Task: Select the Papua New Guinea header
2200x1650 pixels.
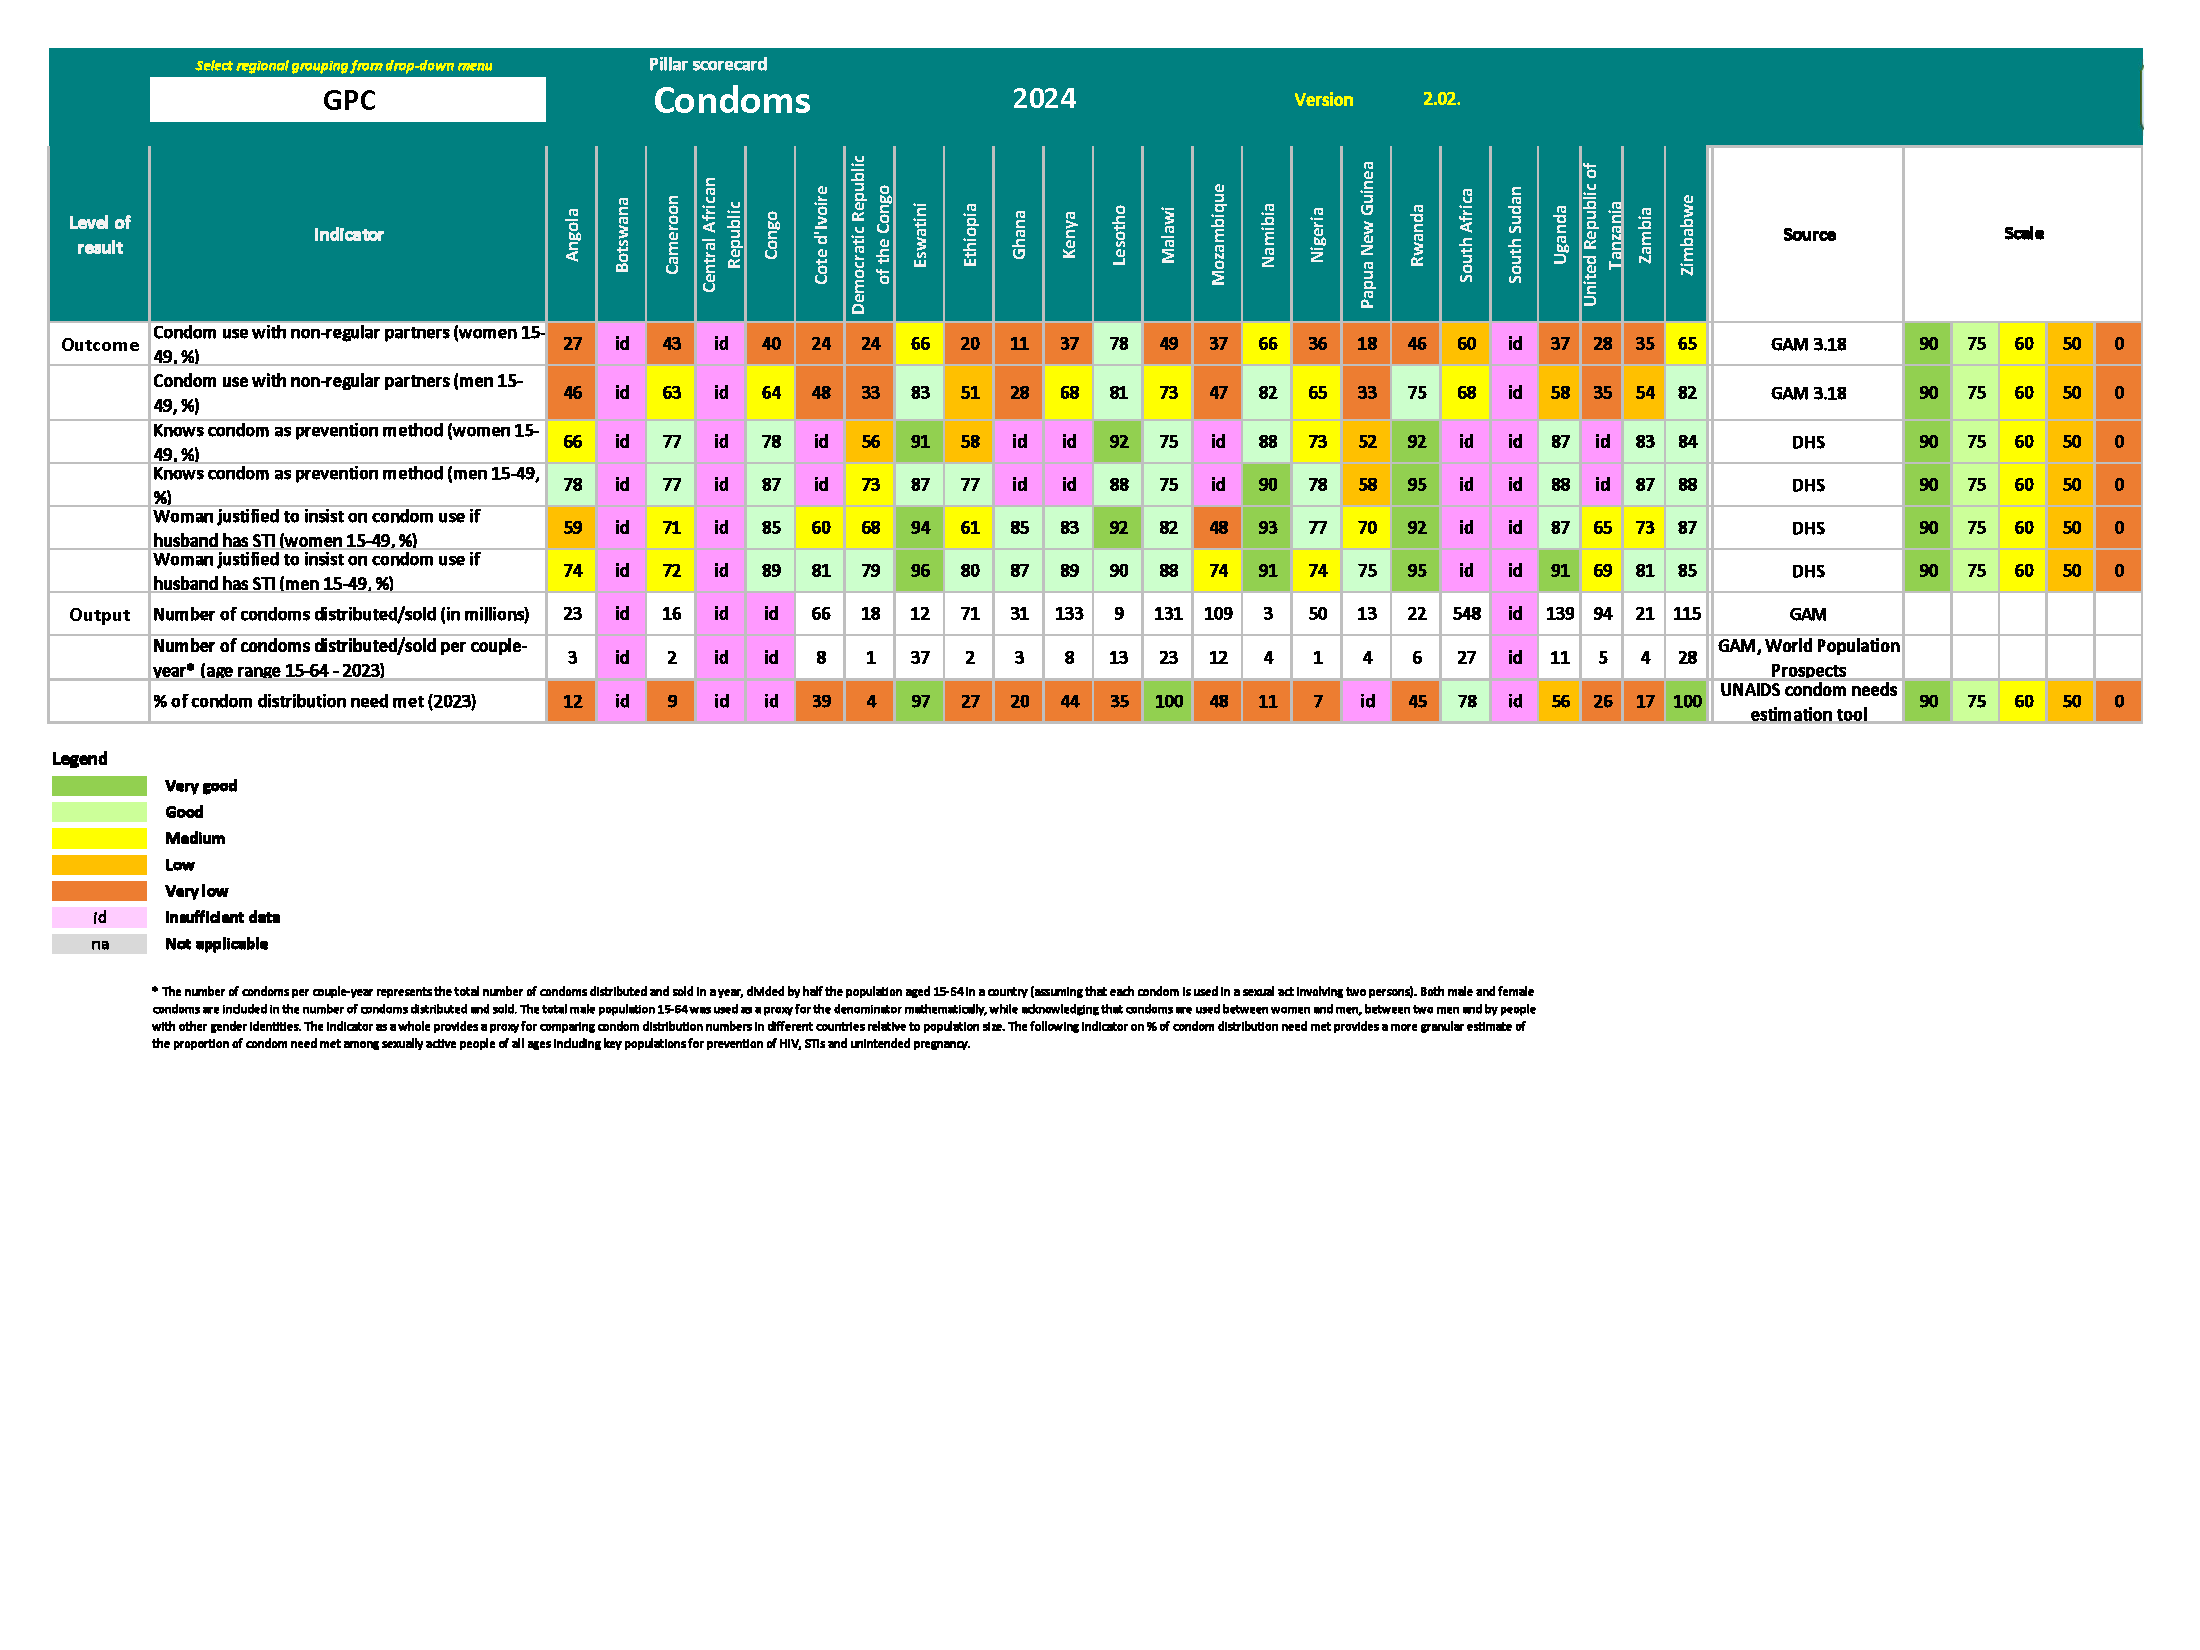Action: [1367, 234]
